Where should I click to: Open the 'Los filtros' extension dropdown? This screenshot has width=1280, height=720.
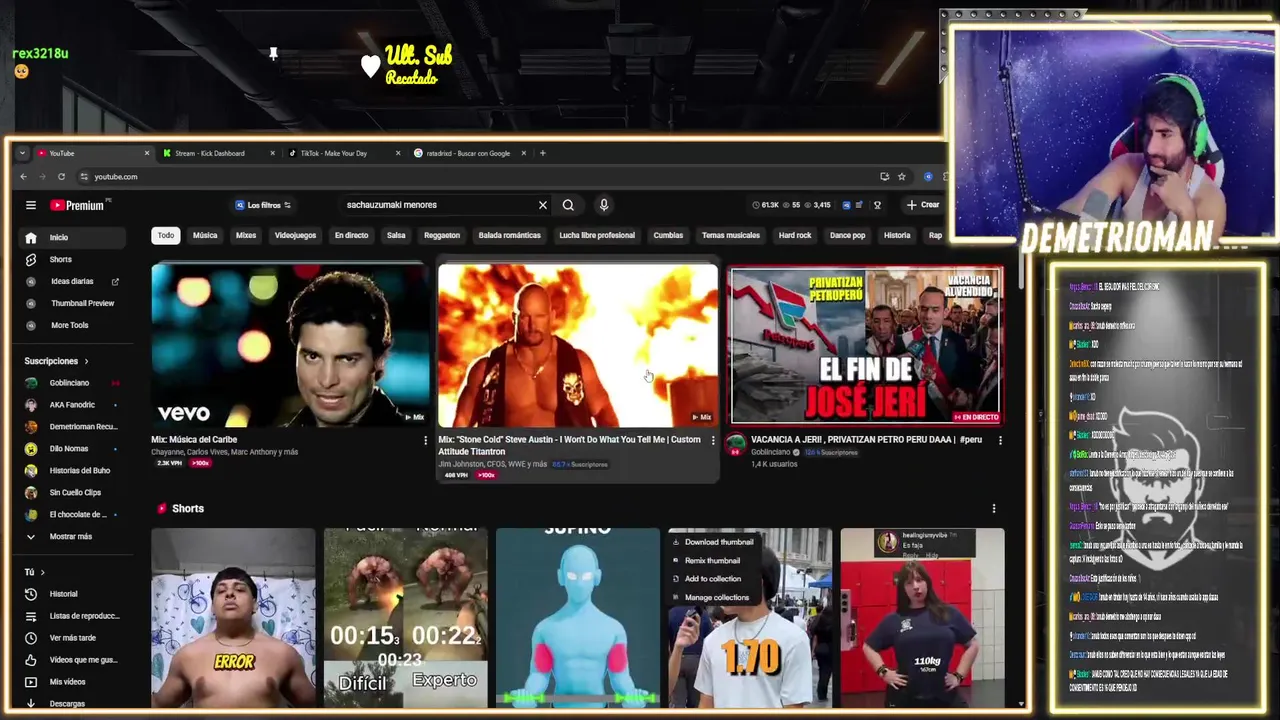263,205
